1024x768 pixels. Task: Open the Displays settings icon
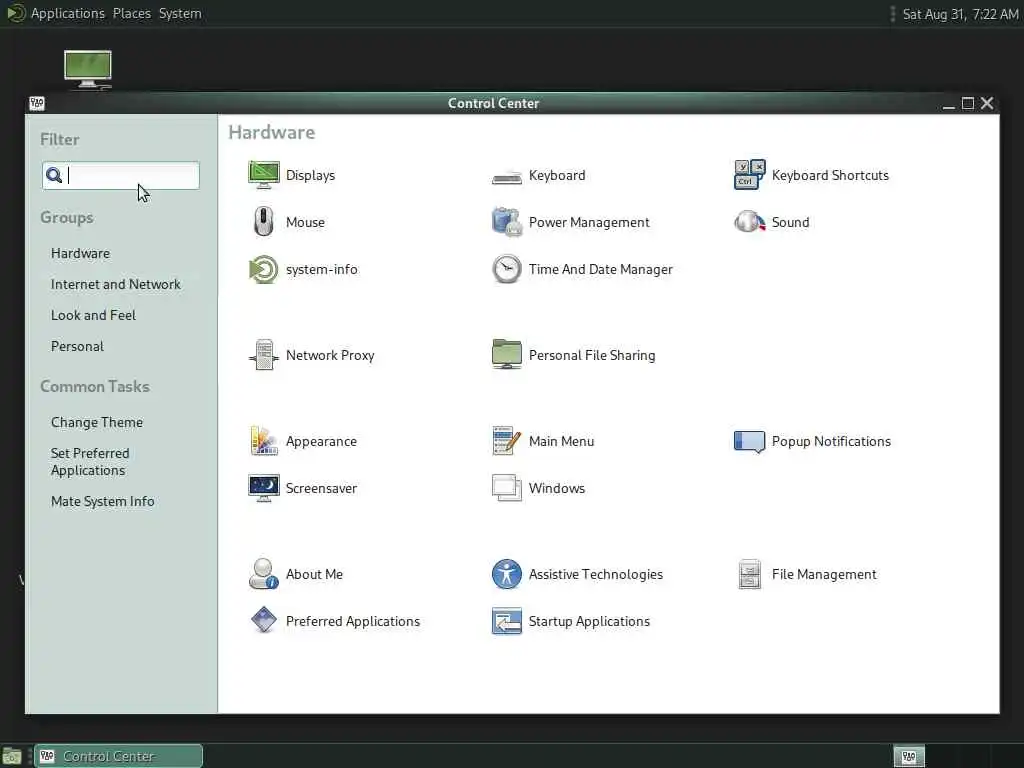click(264, 175)
